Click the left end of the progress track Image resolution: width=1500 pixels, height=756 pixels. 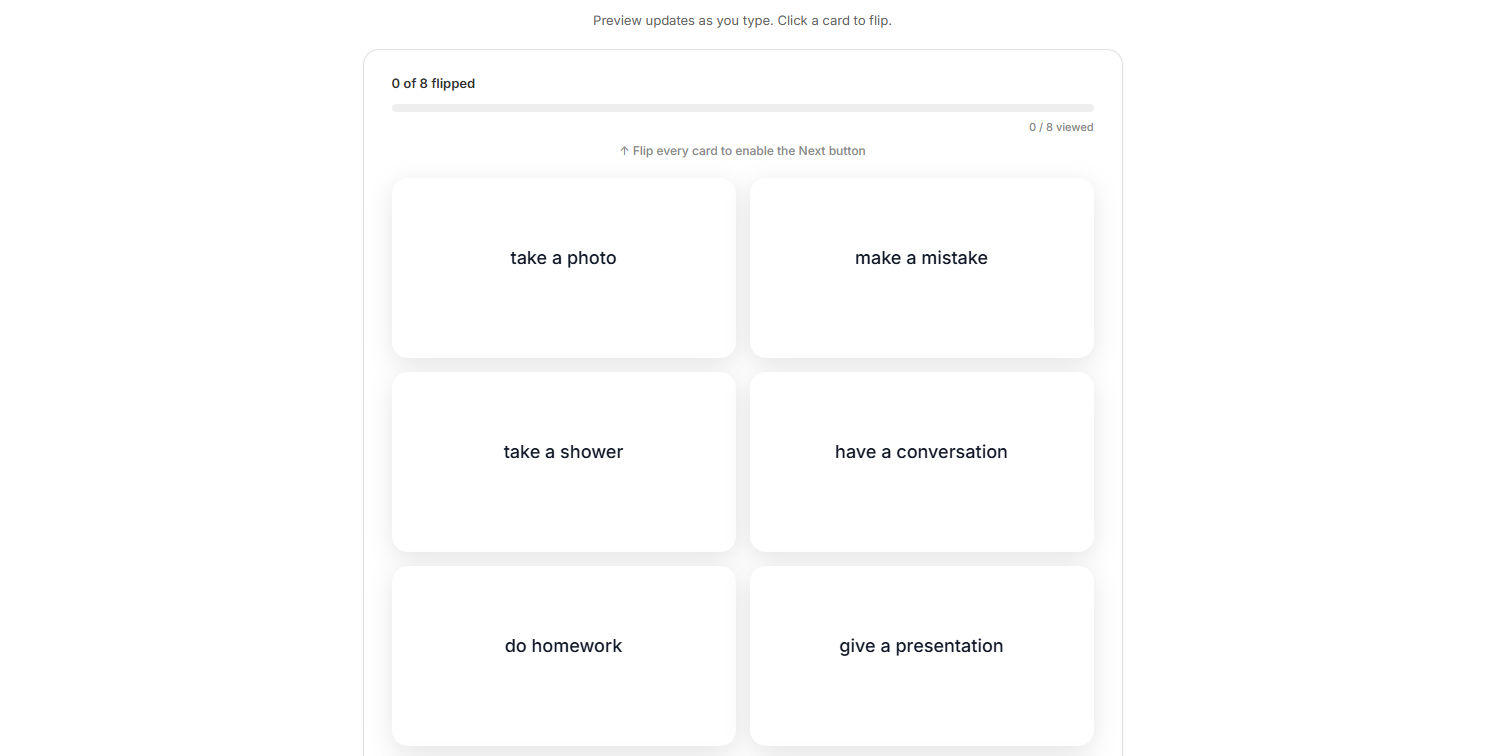pyautogui.click(x=396, y=108)
